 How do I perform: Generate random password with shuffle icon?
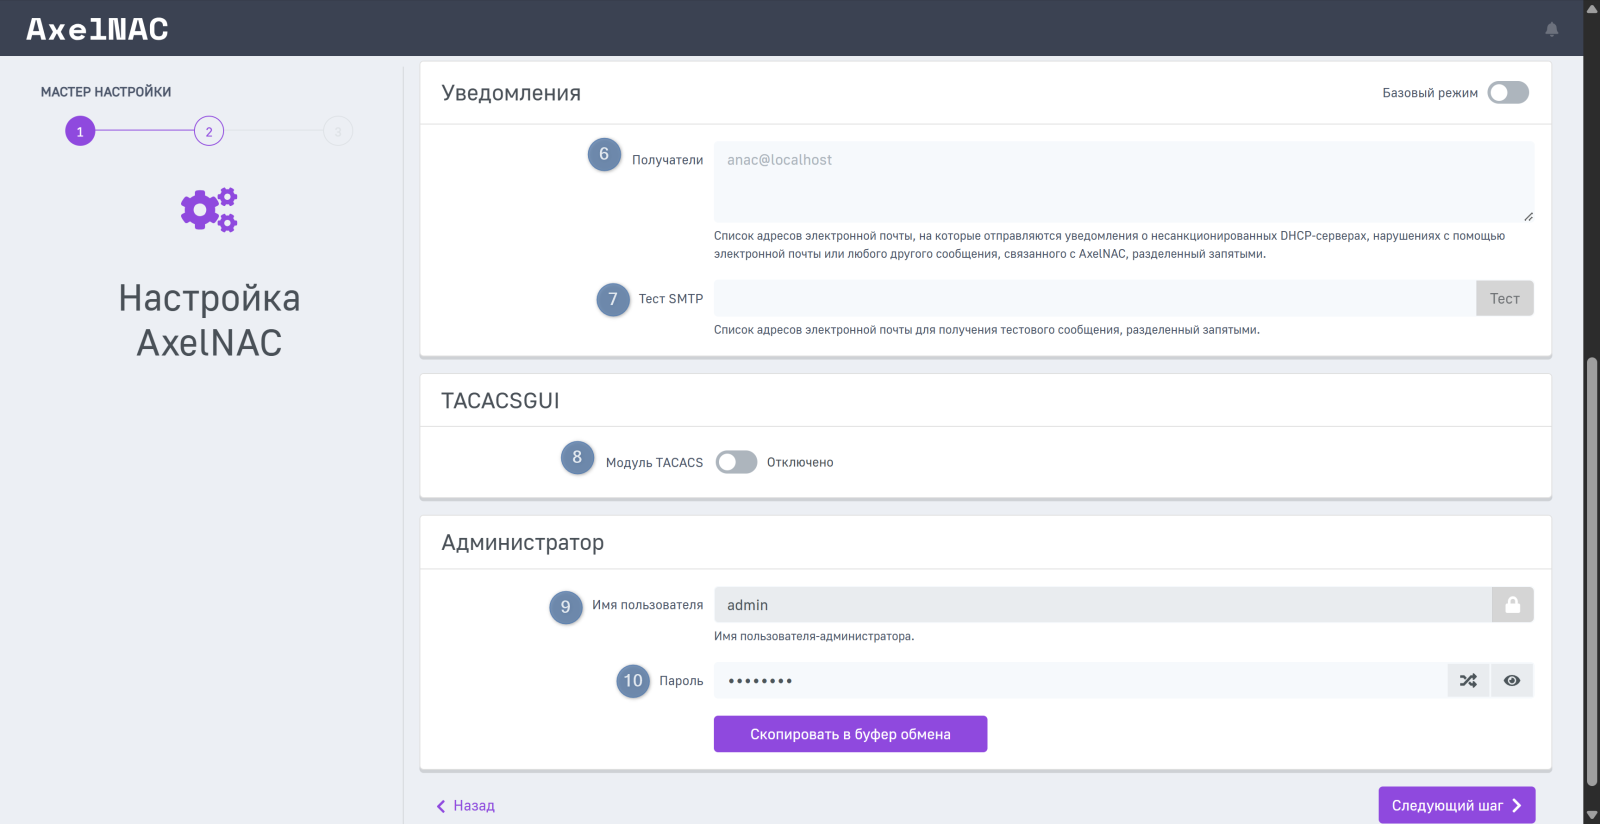(x=1468, y=681)
